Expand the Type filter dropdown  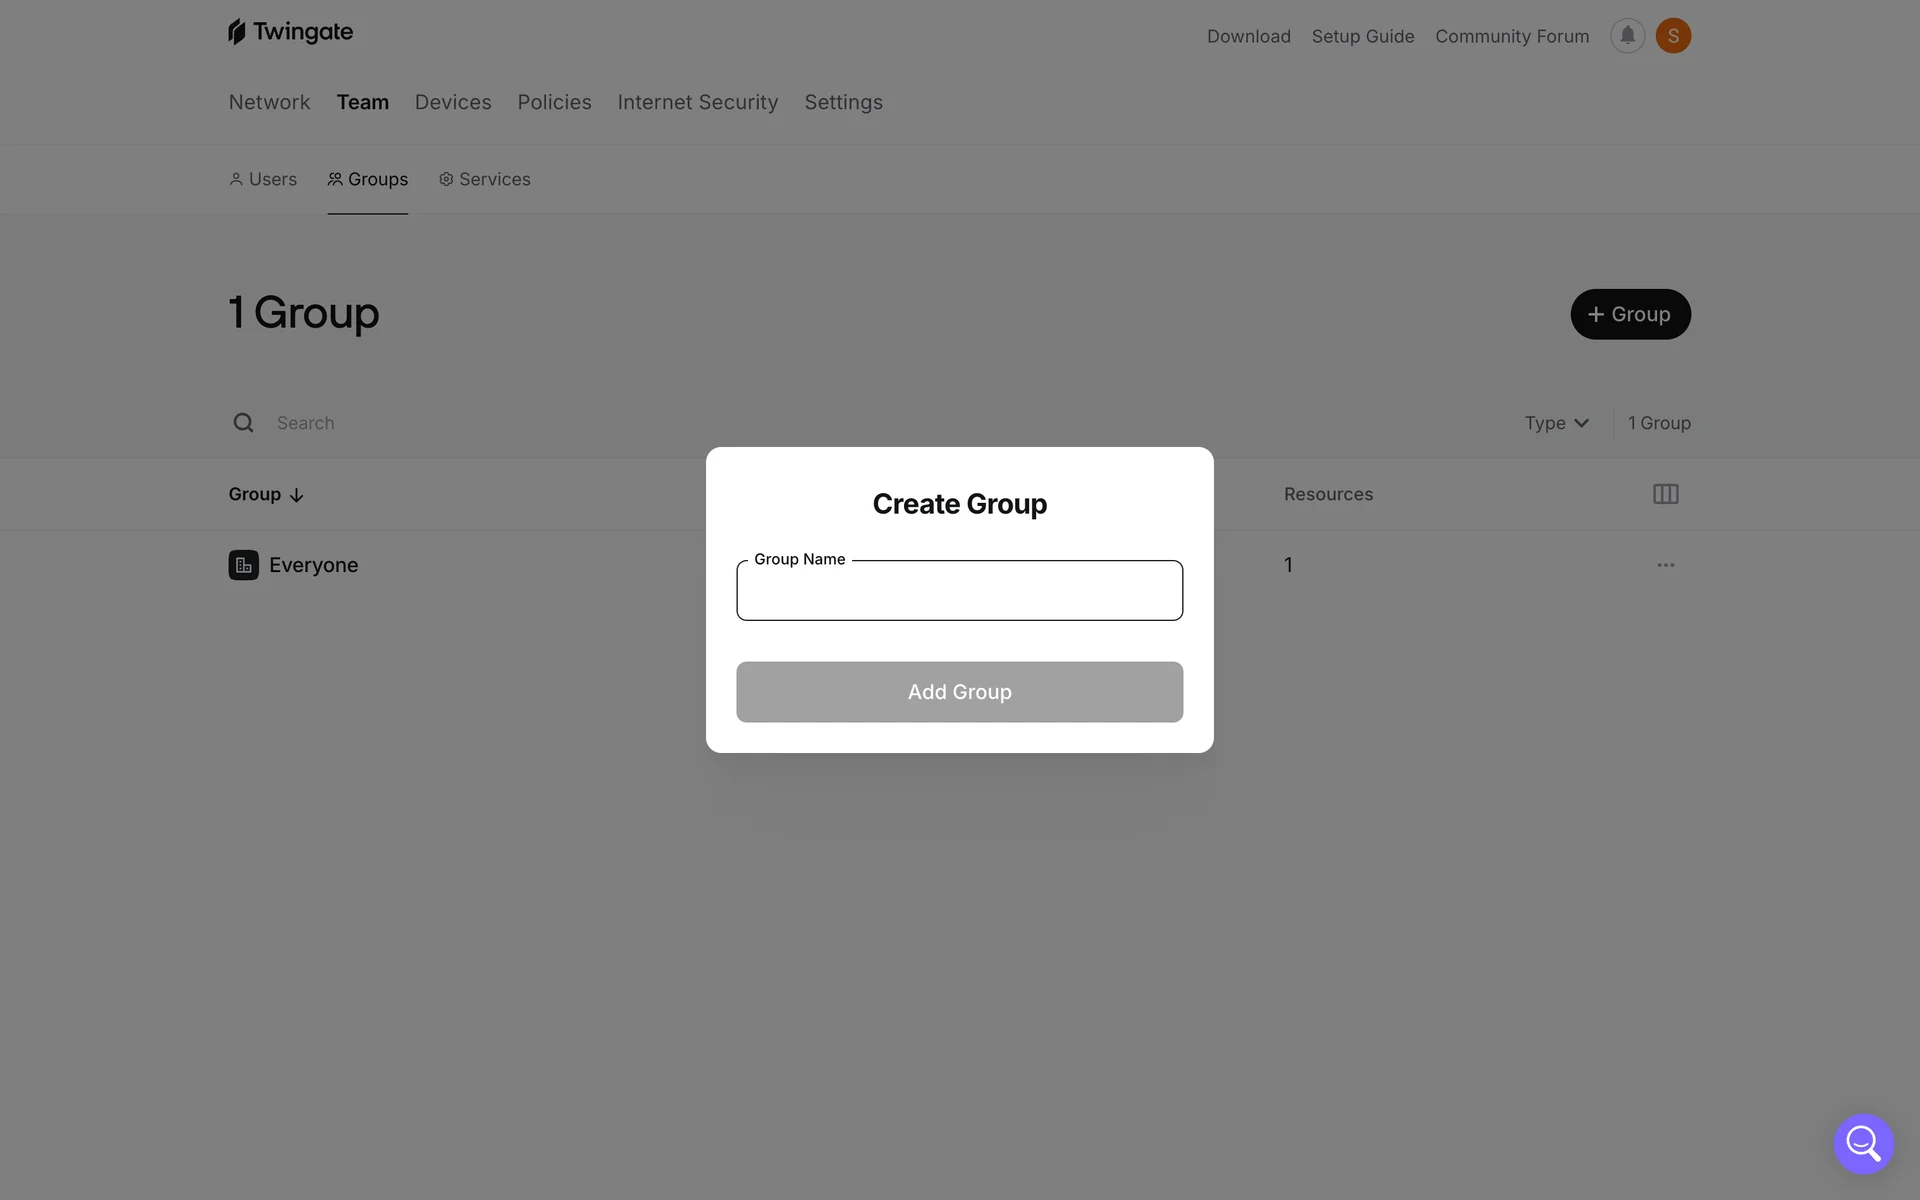[1556, 423]
